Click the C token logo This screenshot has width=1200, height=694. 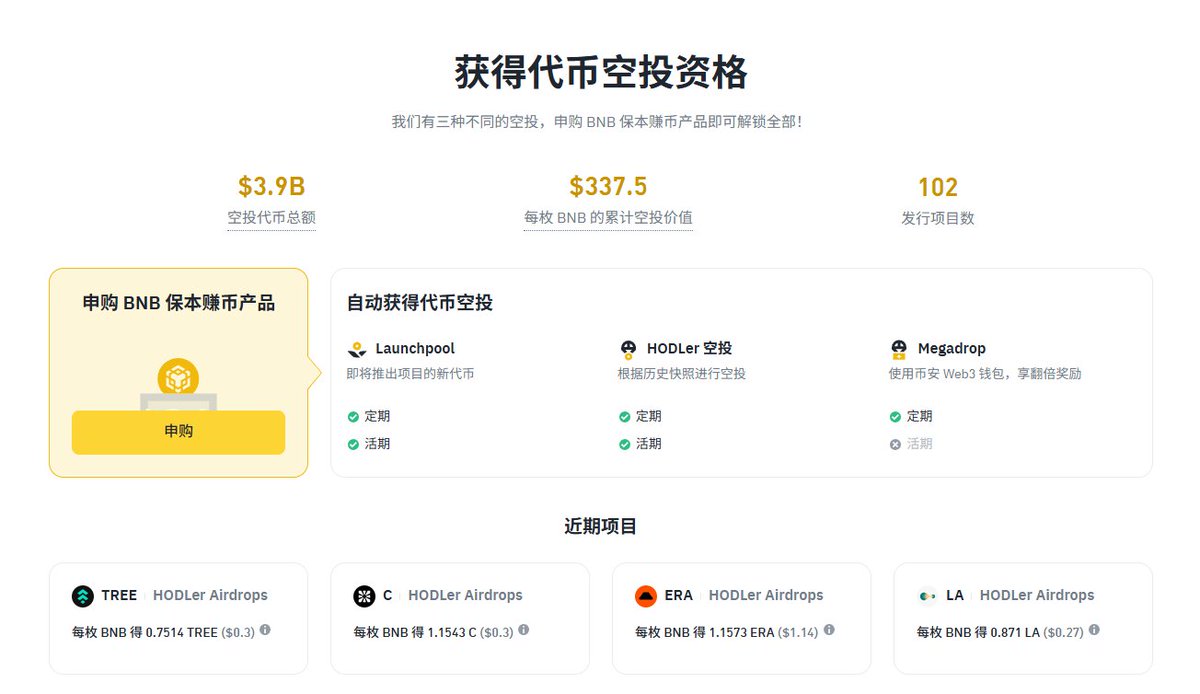coord(364,596)
